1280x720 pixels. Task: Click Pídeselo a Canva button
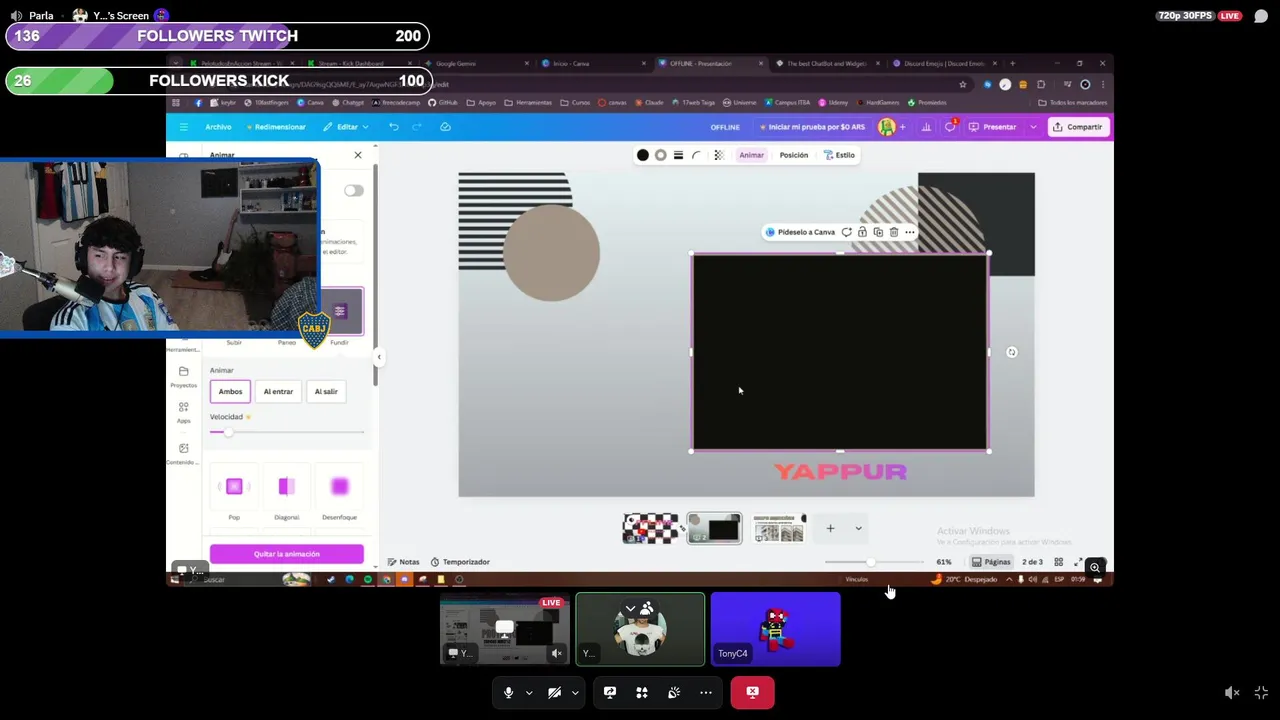coord(800,232)
